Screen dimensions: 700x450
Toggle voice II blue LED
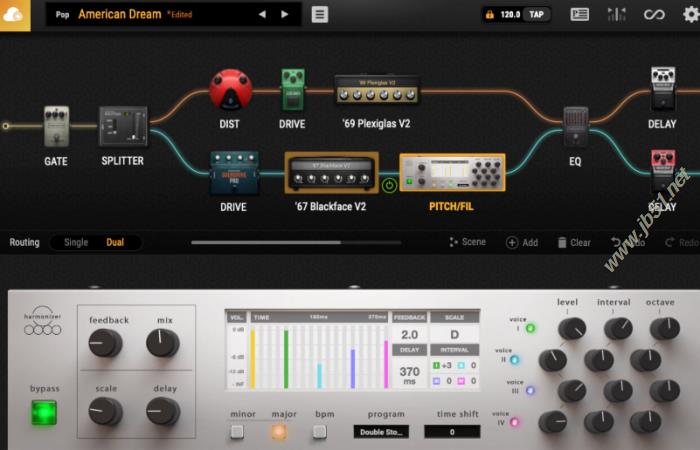(x=514, y=360)
